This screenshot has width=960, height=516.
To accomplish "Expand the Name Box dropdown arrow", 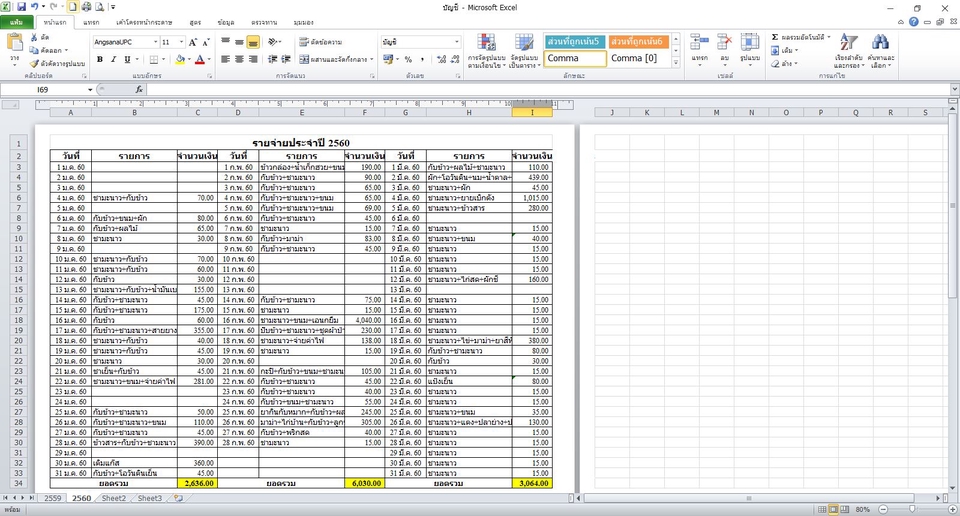I will click(x=90, y=89).
